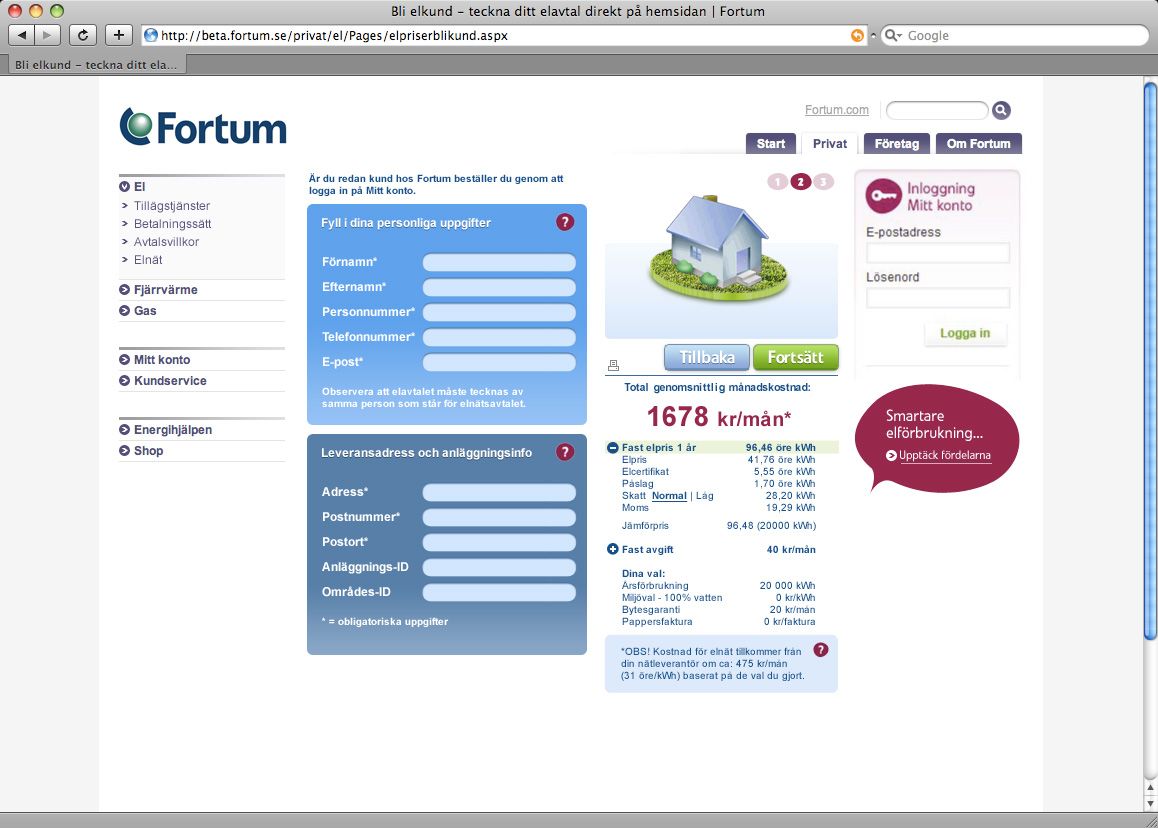Viewport: 1158px width, 828px height.
Task: Open the Avtalsvillkor sidebar link
Action: 166,242
